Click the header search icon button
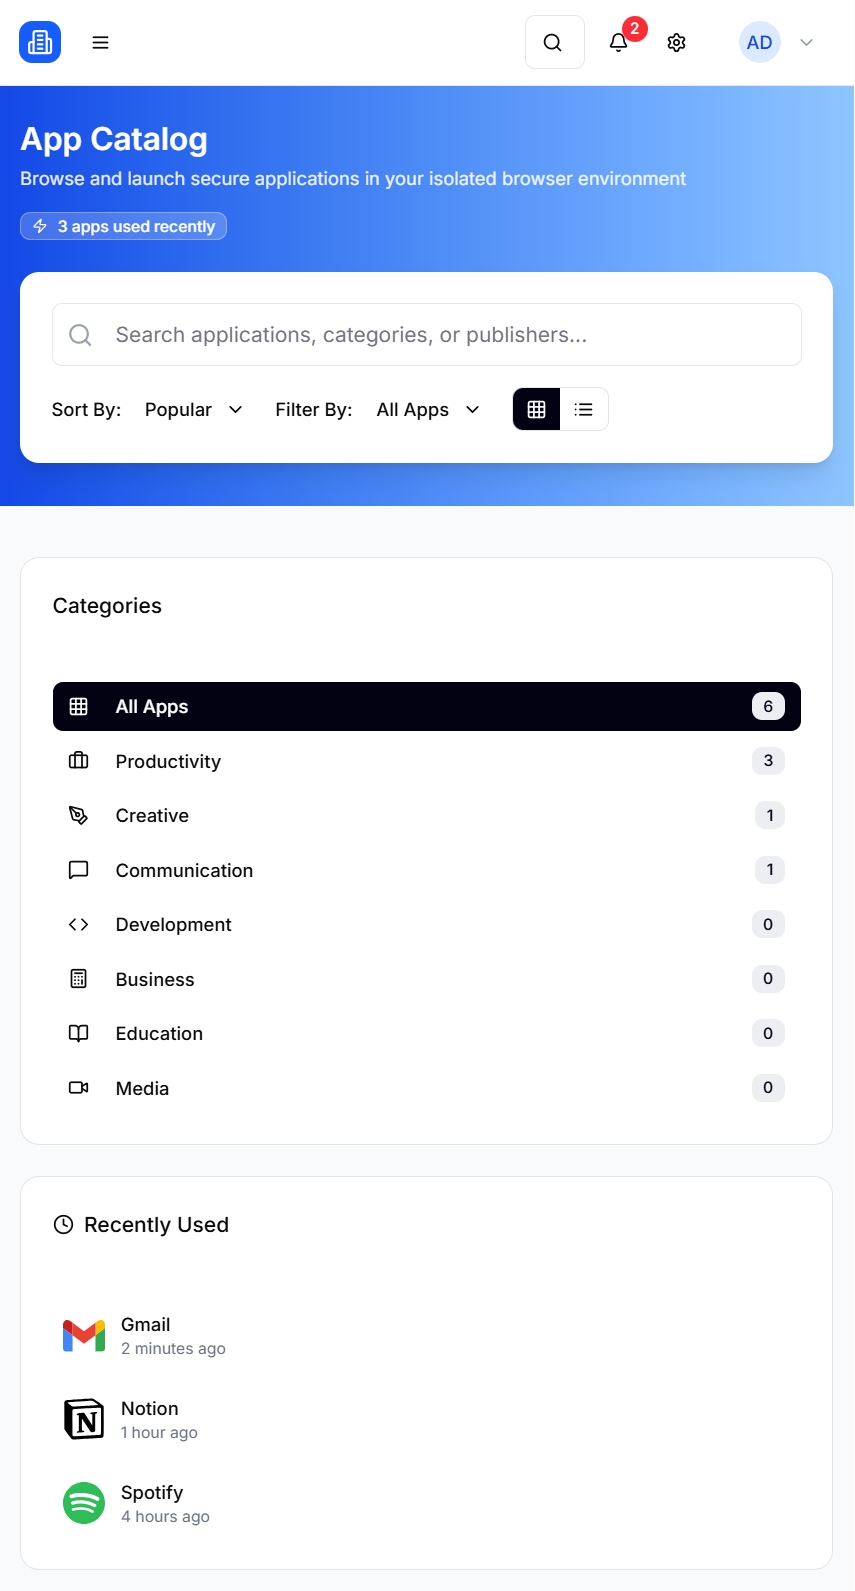This screenshot has width=855, height=1591. (554, 42)
